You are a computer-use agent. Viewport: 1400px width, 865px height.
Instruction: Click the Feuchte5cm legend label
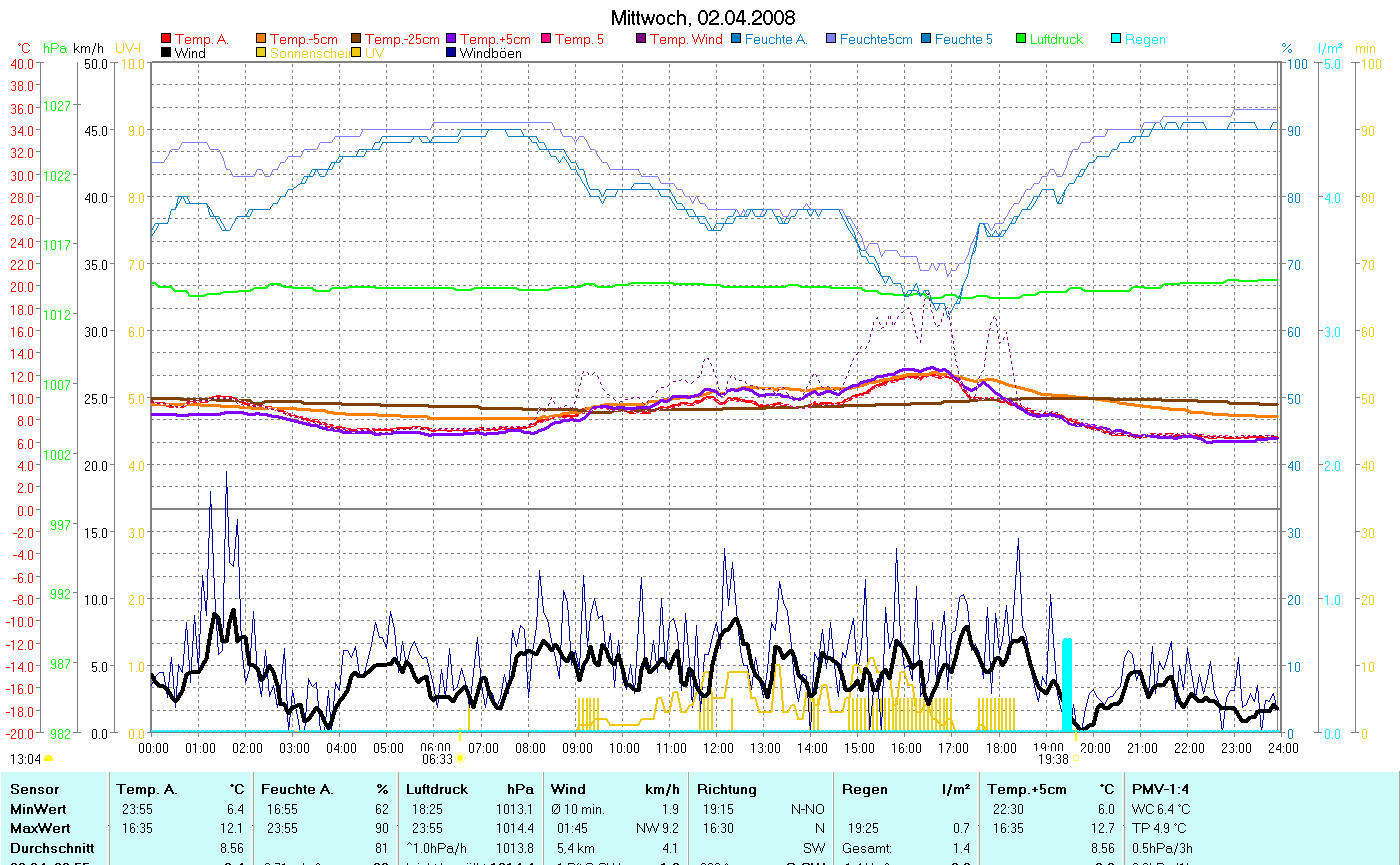tap(876, 39)
